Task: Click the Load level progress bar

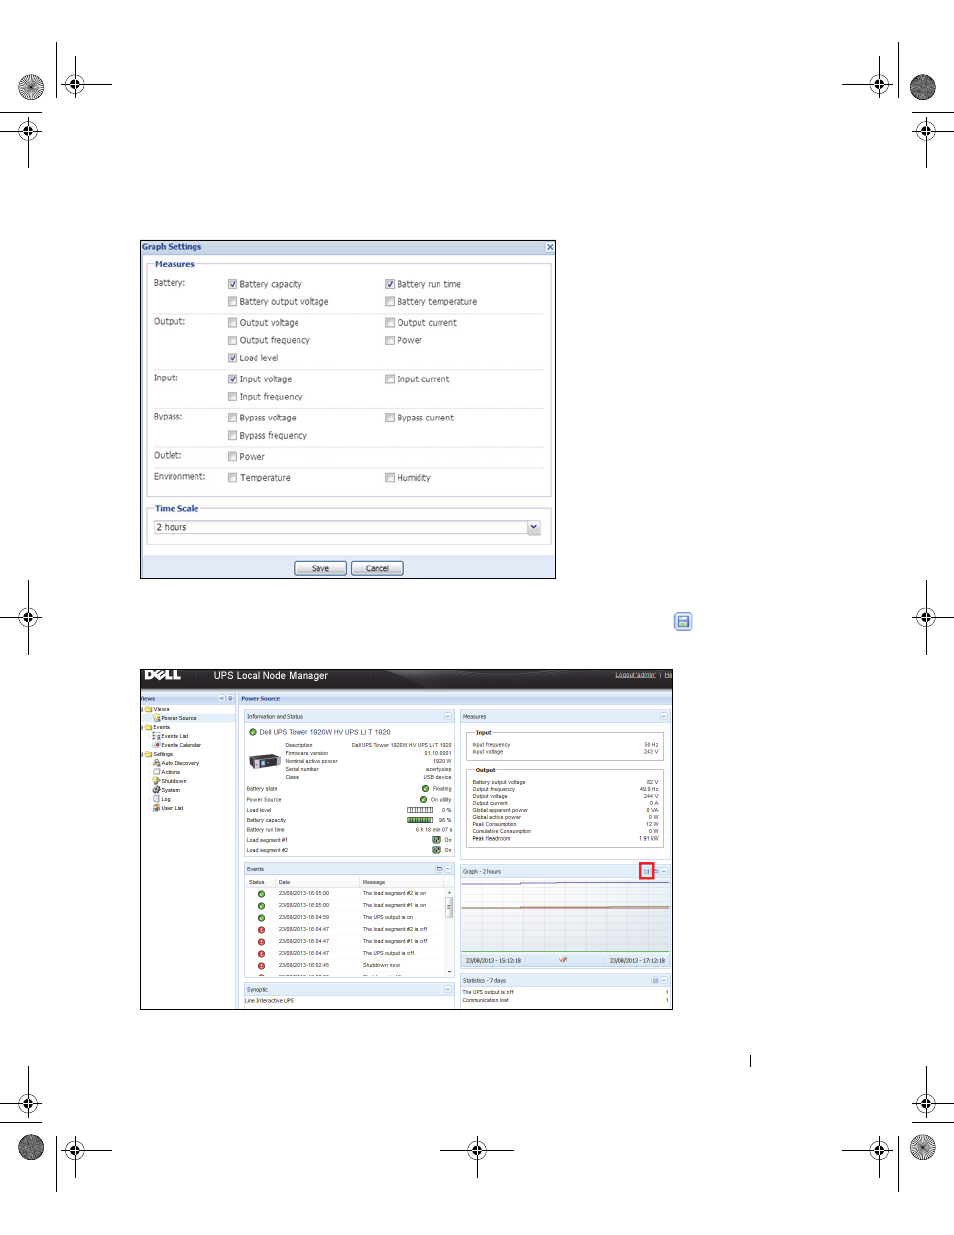Action: 420,810
